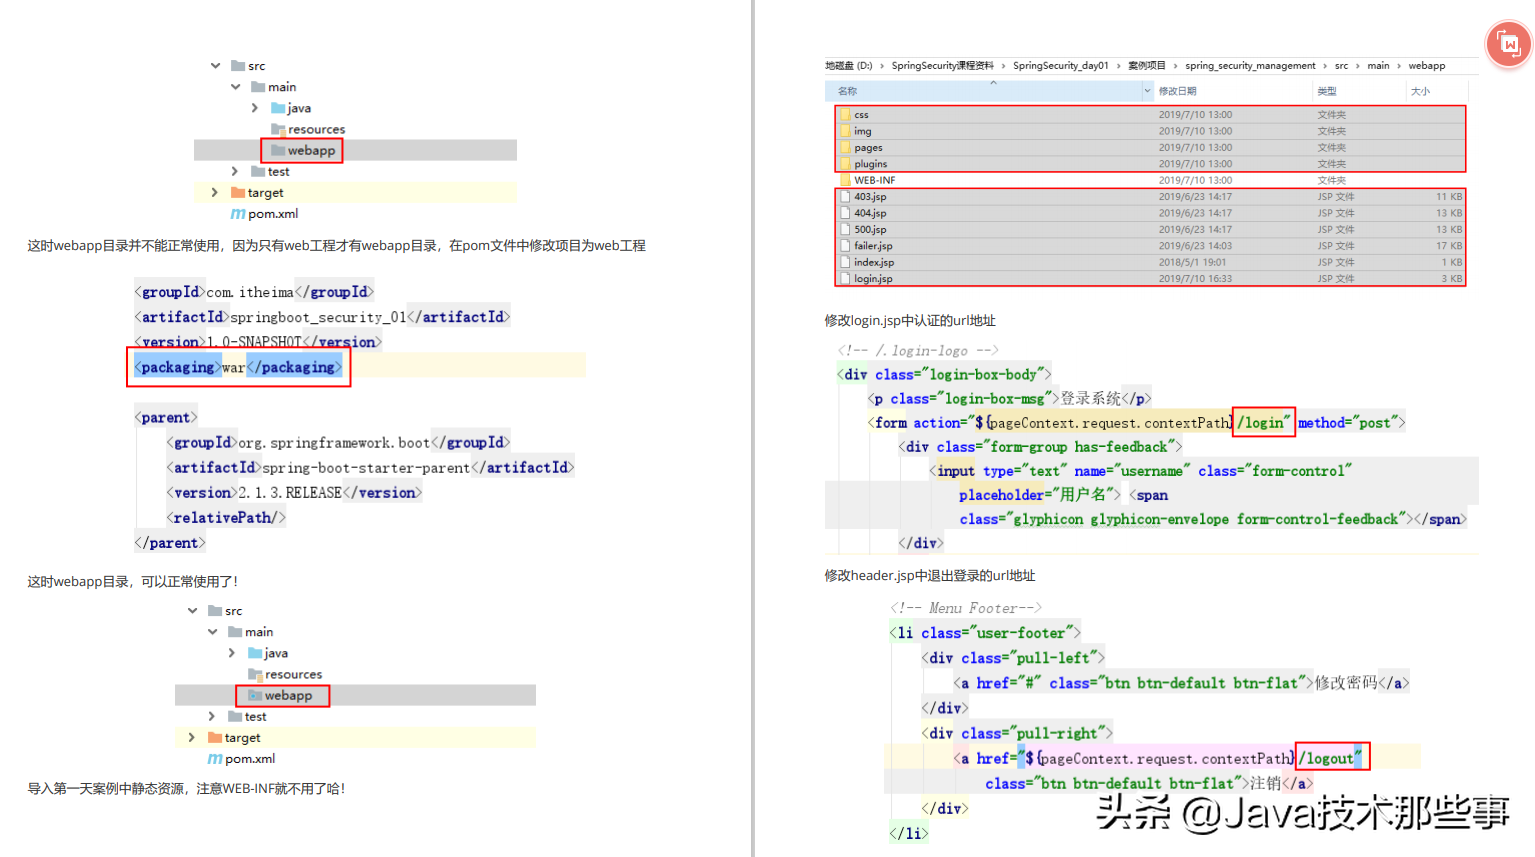Open the 名称 column dropdown arrow
Viewport: 1535px width, 857px height.
pos(1147,91)
